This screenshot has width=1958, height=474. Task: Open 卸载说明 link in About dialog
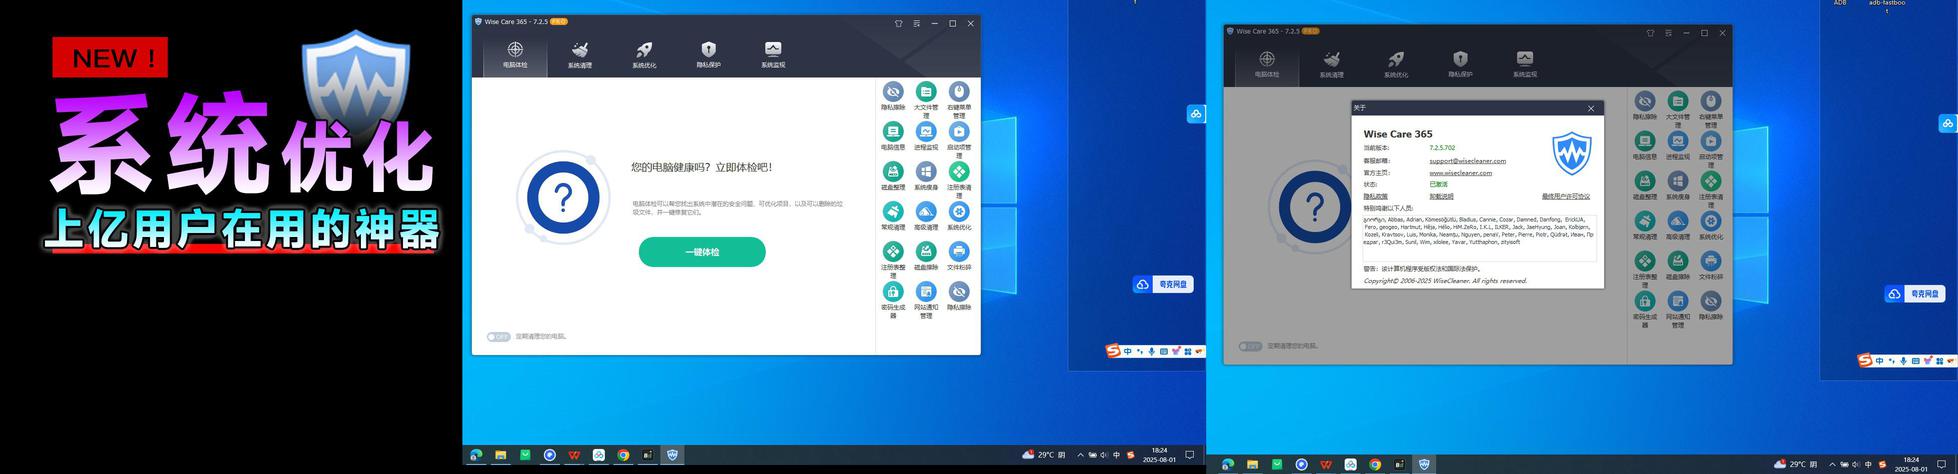1441,197
